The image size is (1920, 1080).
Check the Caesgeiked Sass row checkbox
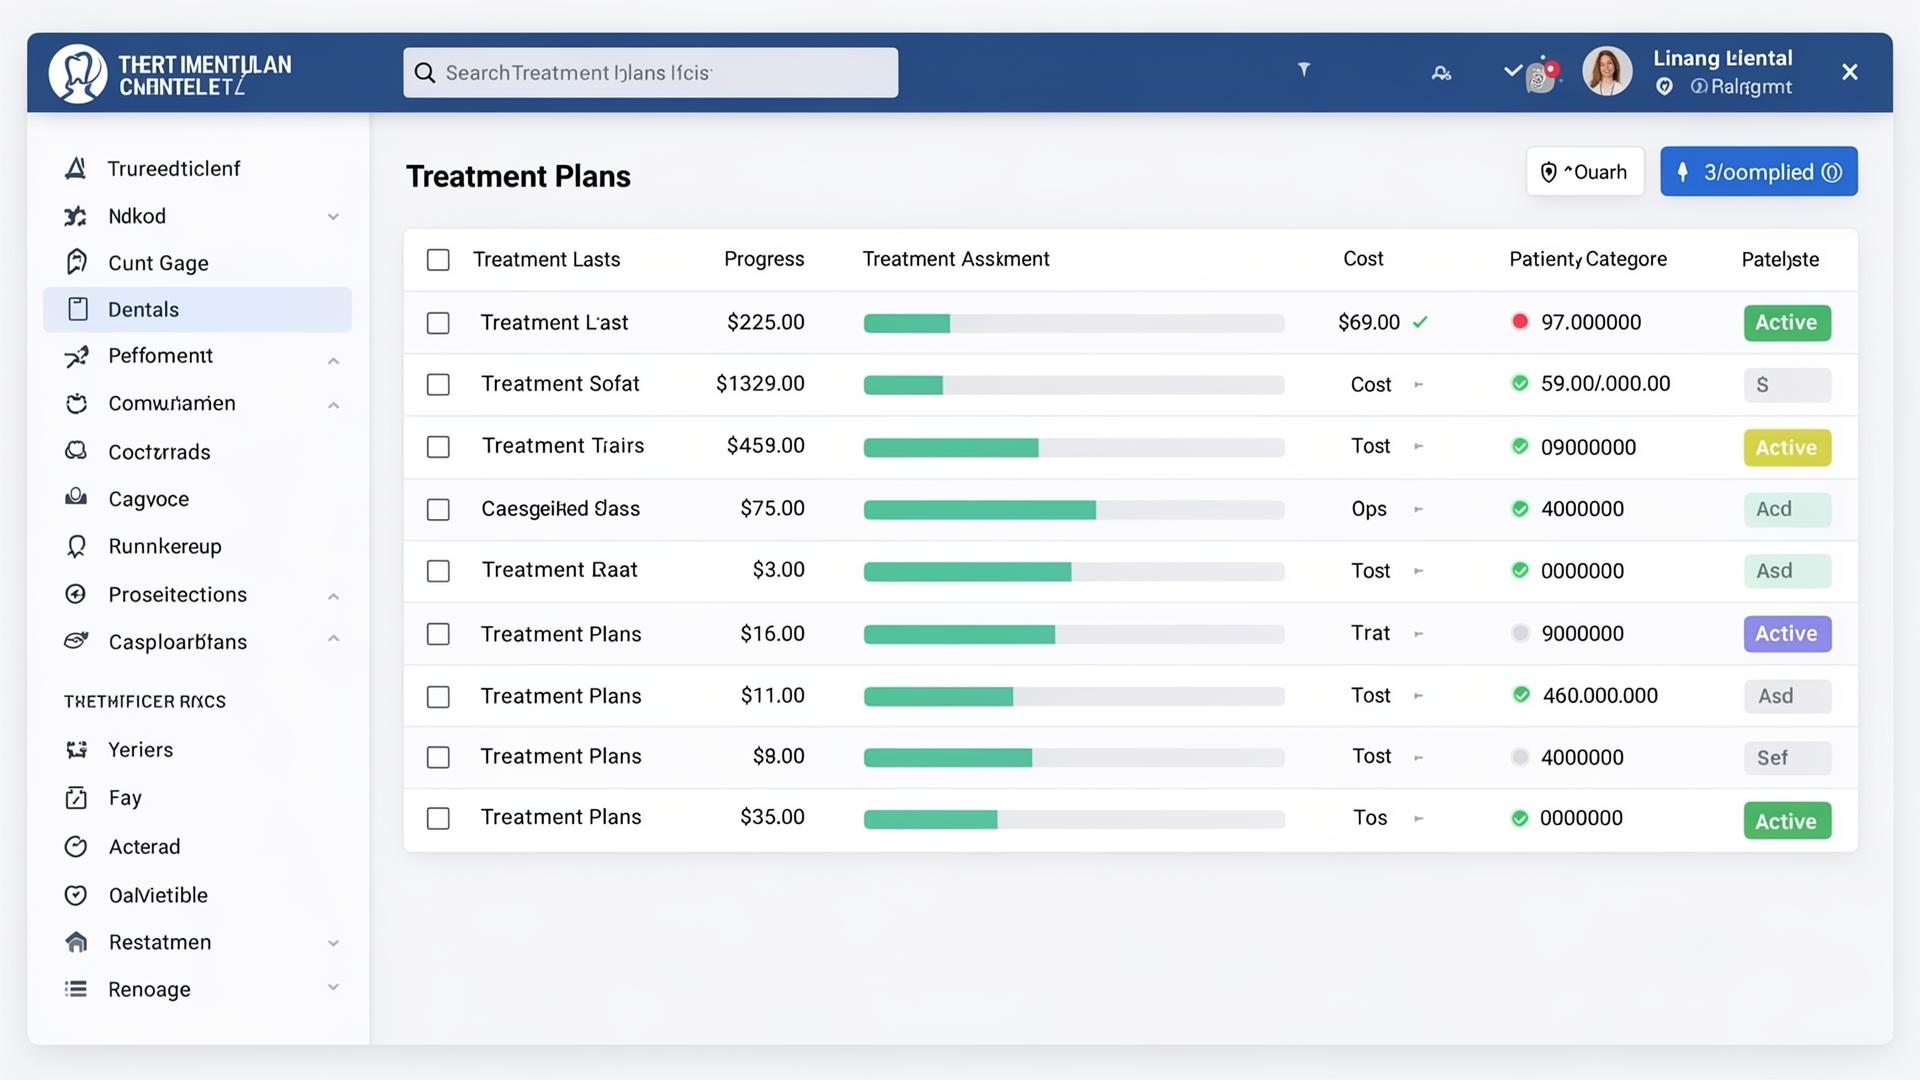click(x=438, y=510)
